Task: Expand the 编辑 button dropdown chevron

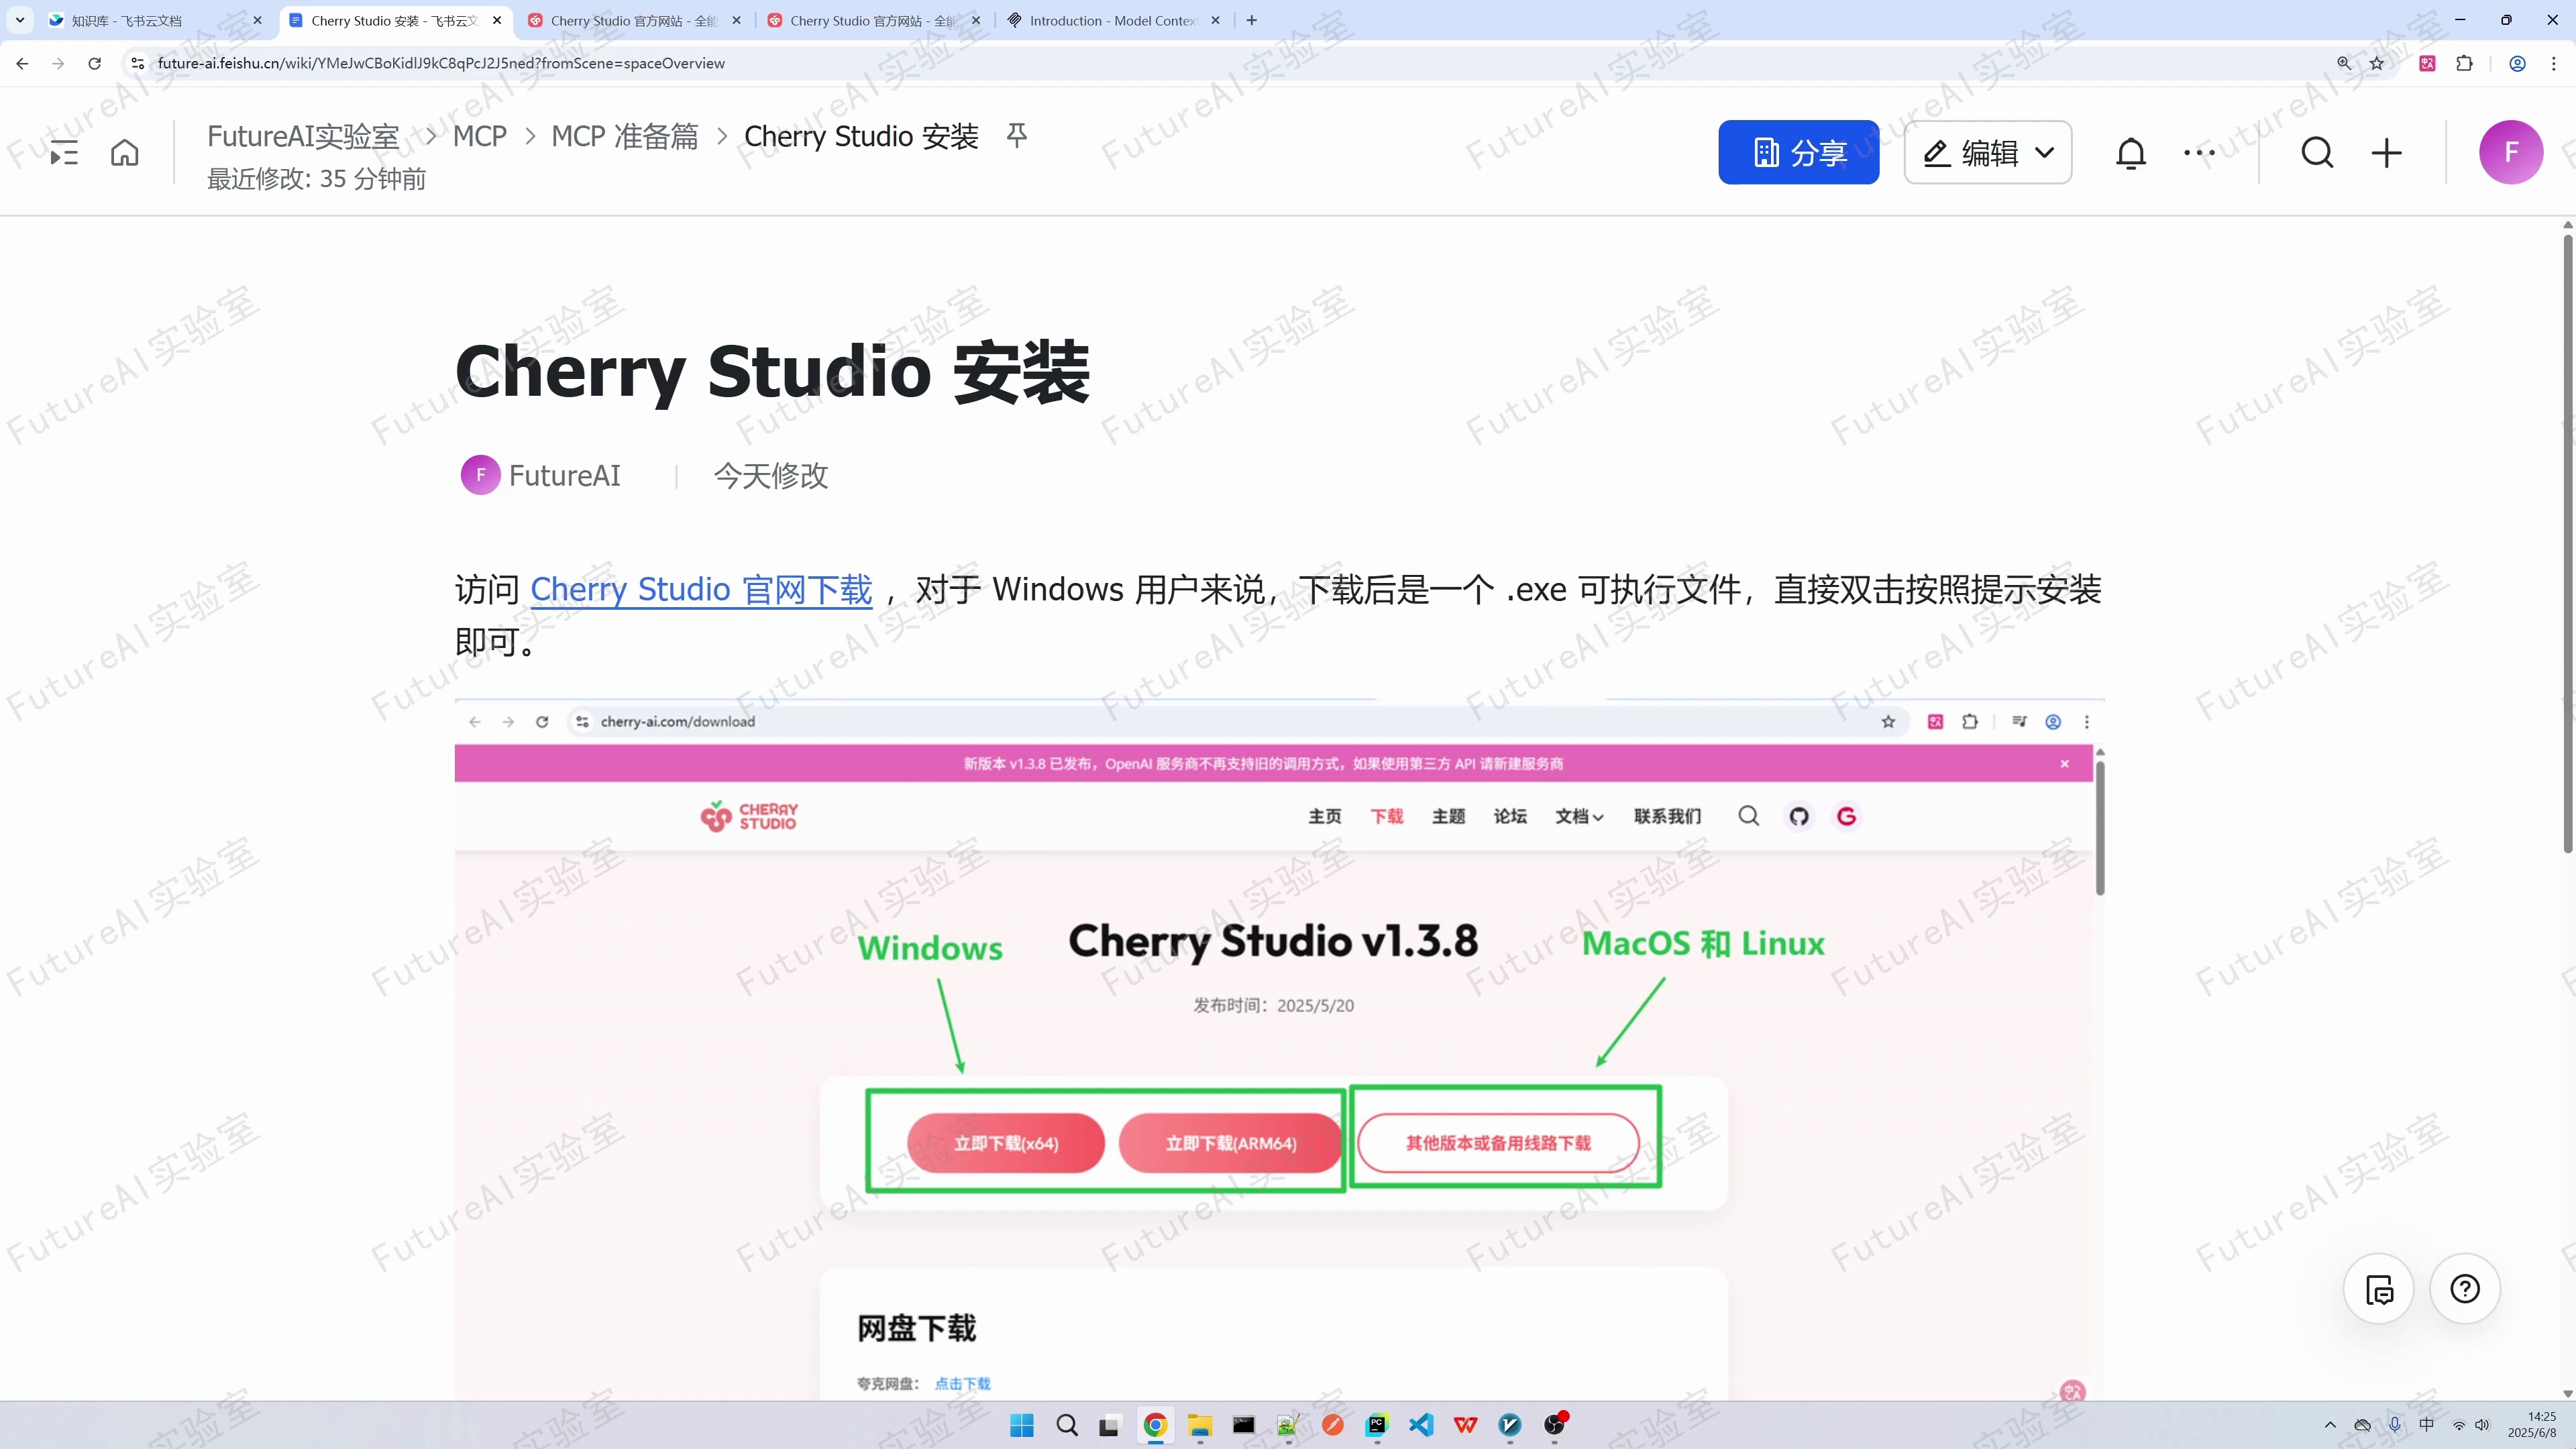Action: pyautogui.click(x=2045, y=152)
